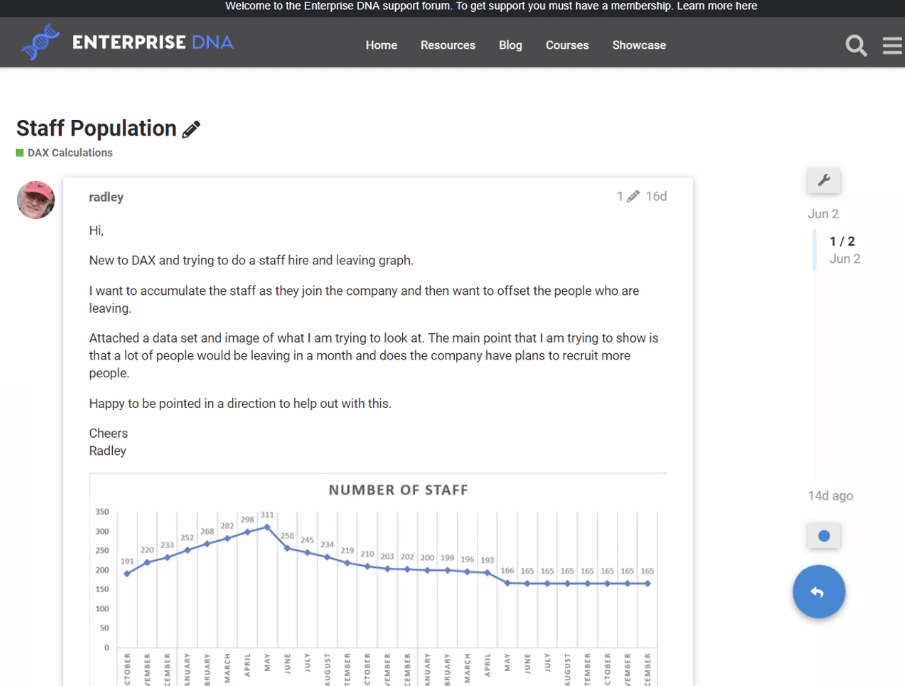Open Resources in navigation
This screenshot has height=686, width=905.
point(448,45)
